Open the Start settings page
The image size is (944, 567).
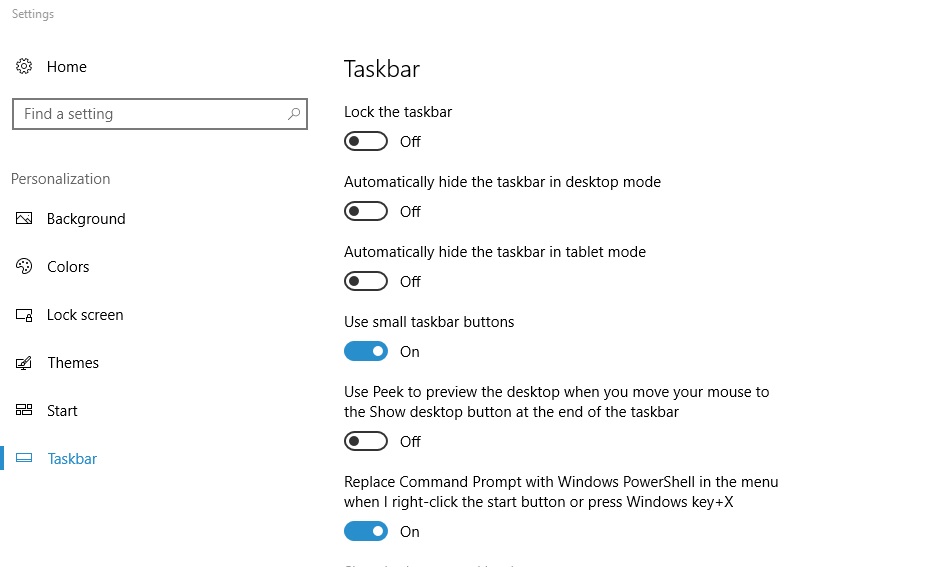coord(62,411)
